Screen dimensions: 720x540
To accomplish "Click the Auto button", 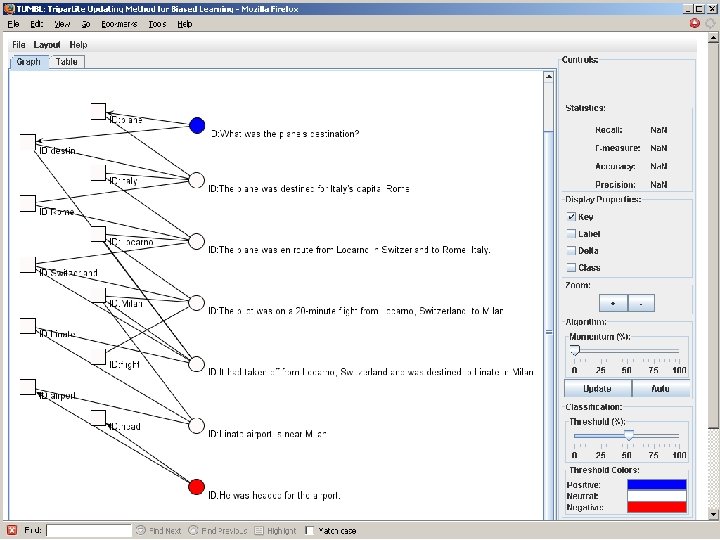I will pyautogui.click(x=660, y=388).
